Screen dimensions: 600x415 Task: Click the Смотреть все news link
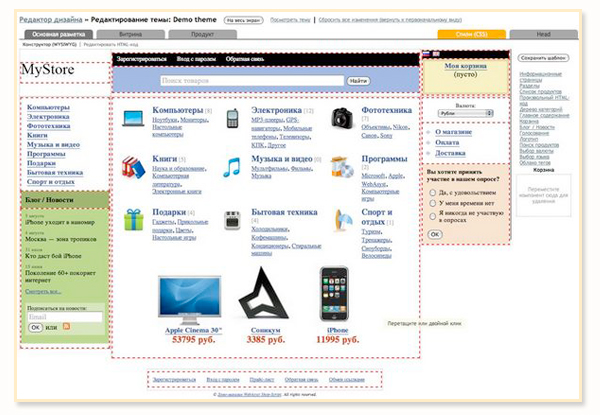(43, 291)
